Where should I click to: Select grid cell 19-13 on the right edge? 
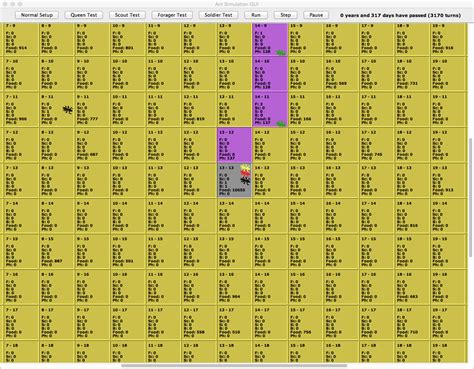point(448,181)
